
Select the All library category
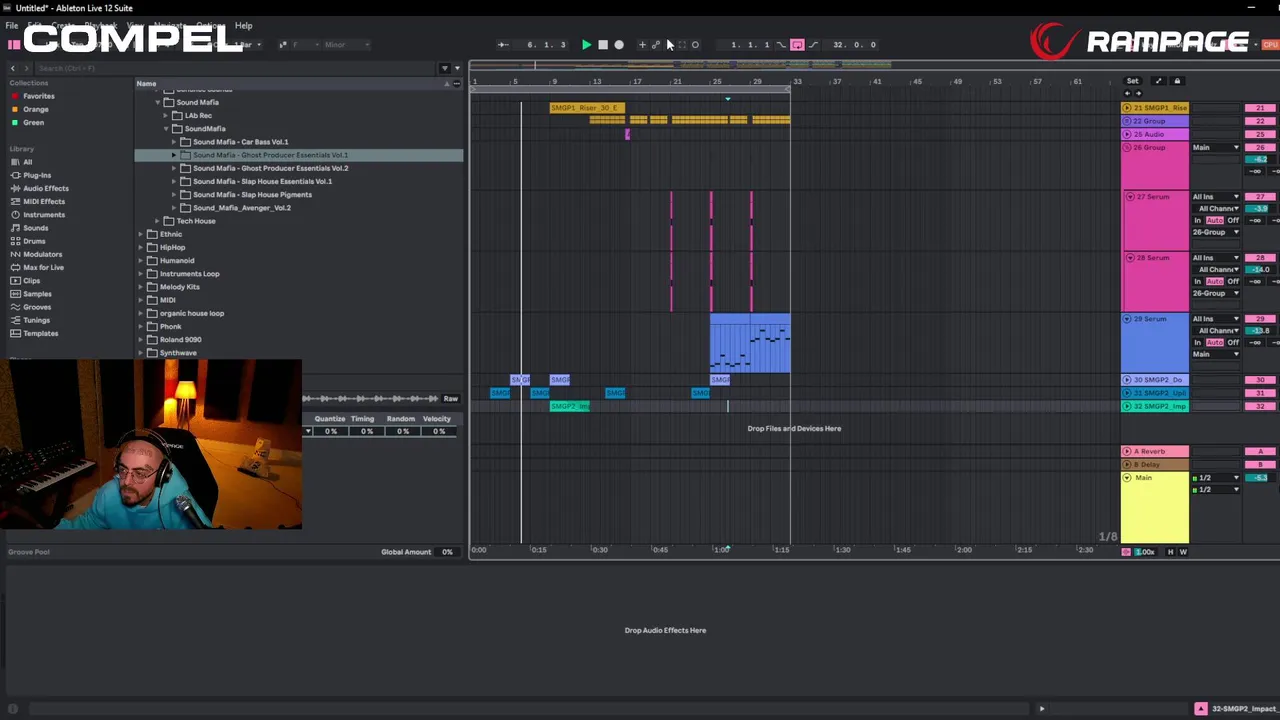tap(27, 162)
